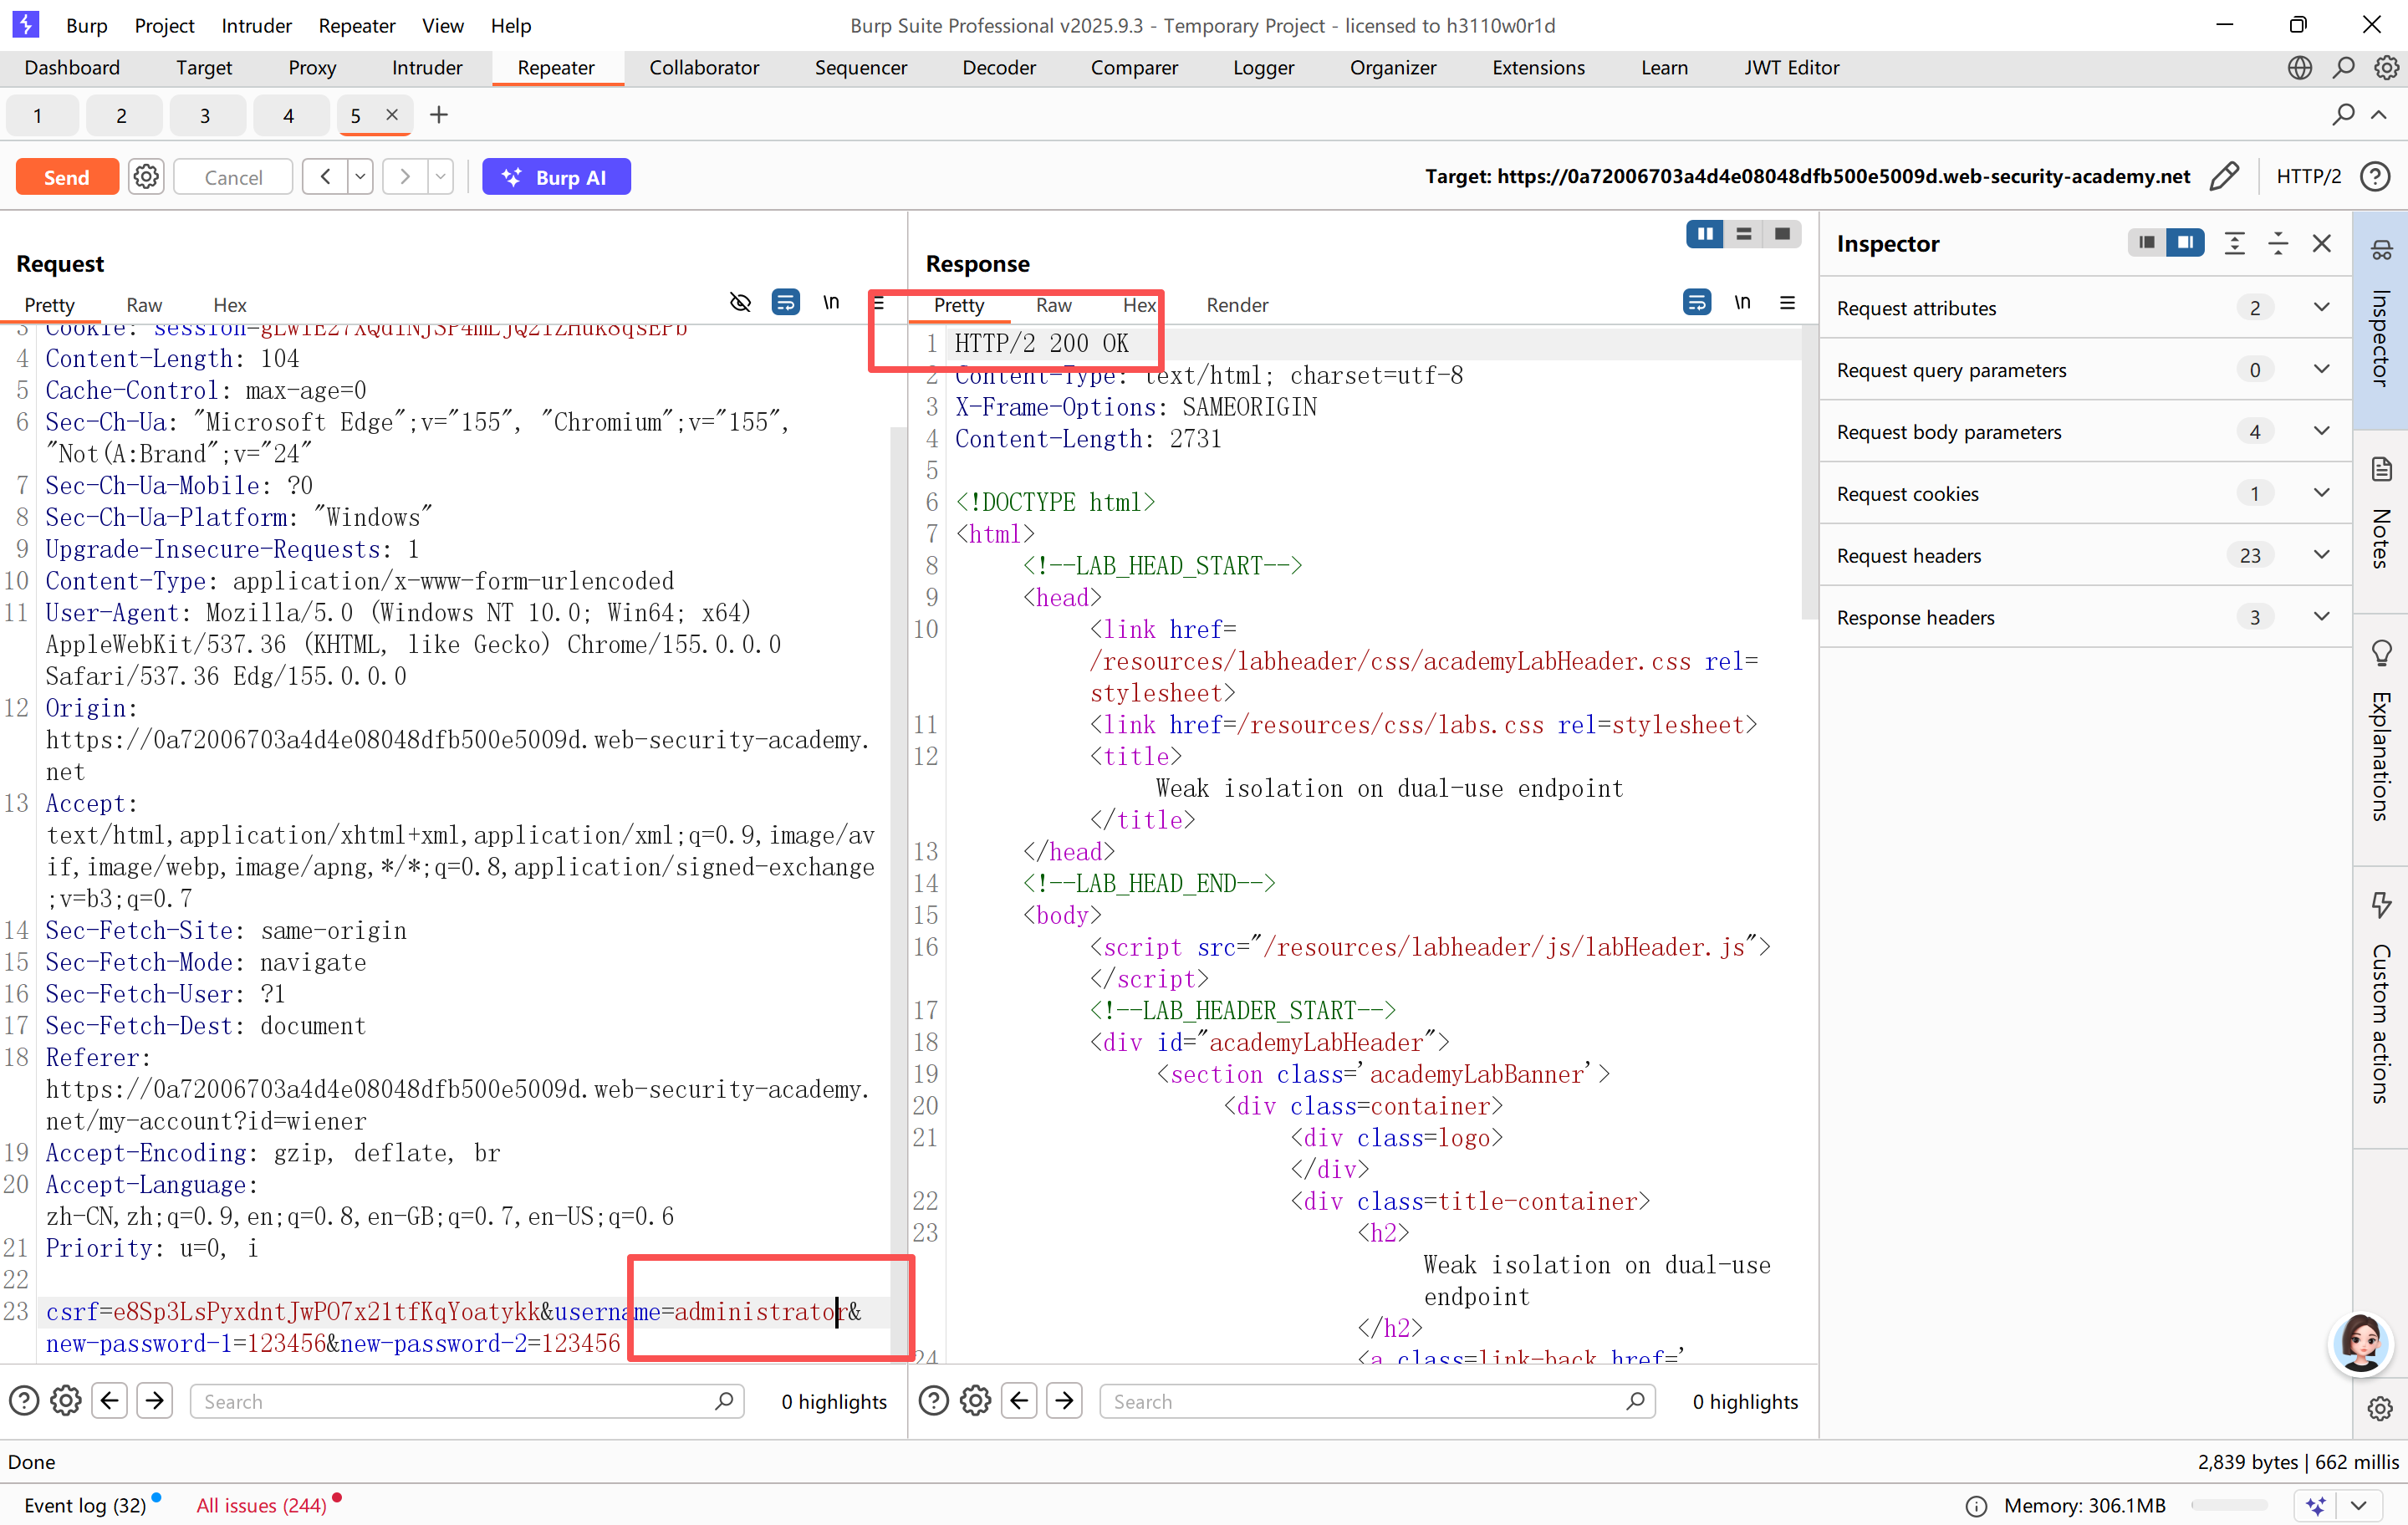Toggle \n show newlines in Response
Screen dimensions: 2408x1525
point(1742,303)
